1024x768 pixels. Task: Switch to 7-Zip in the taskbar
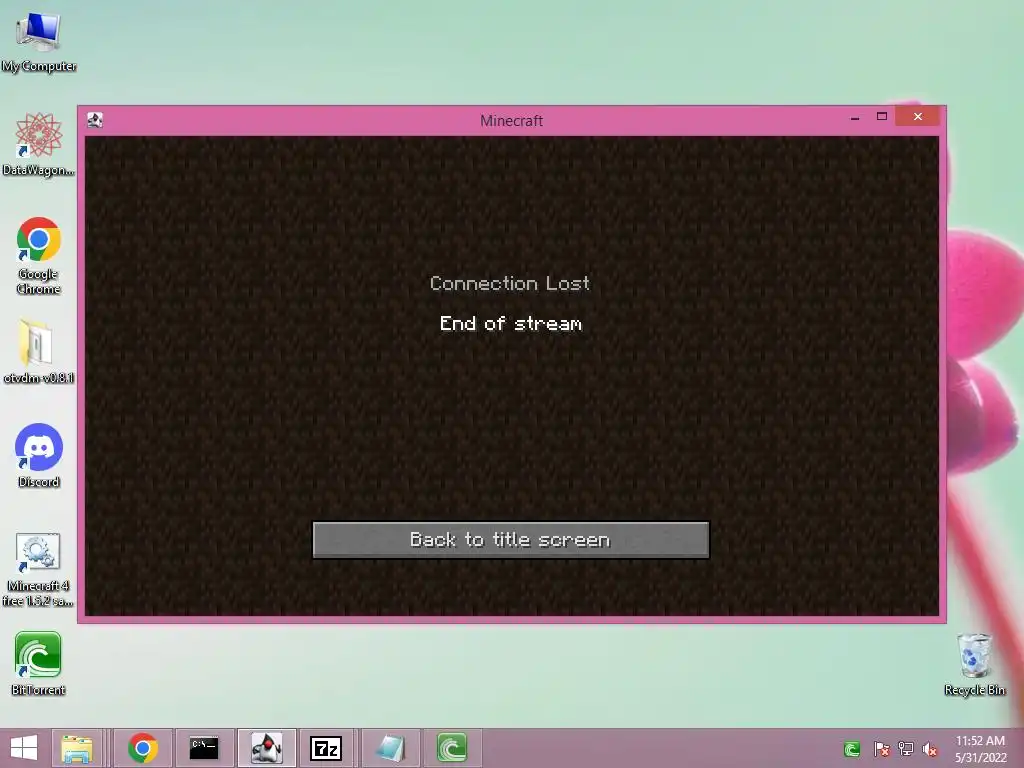pos(326,748)
